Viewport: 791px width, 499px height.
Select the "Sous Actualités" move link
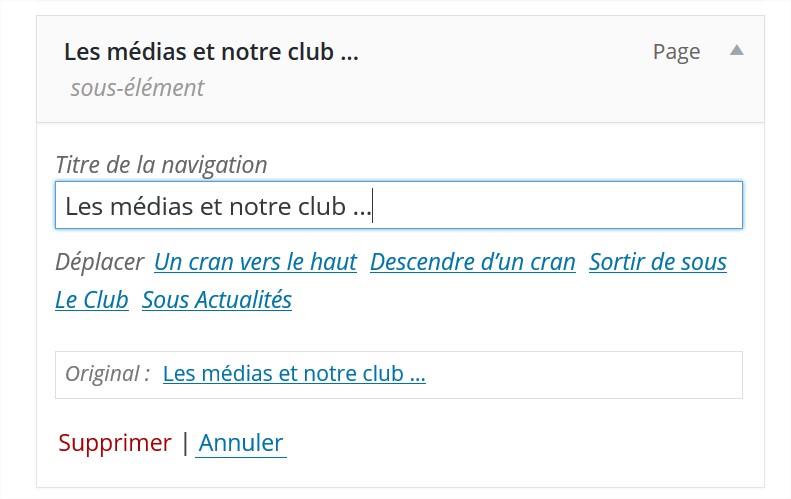click(x=217, y=299)
